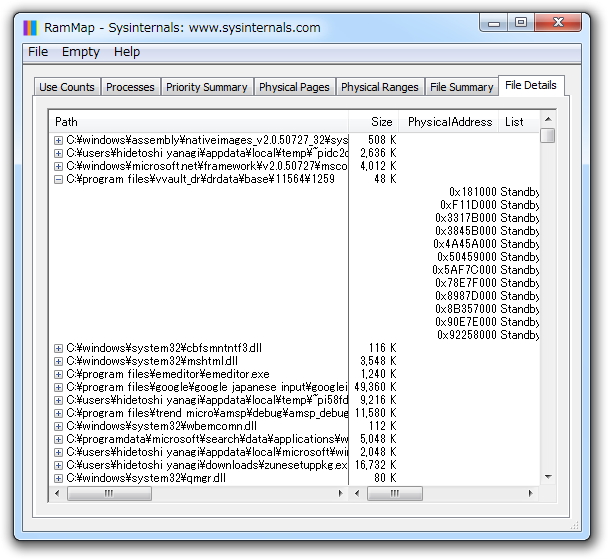
Task: Select the mshtml.dll file path
Action: 152,361
